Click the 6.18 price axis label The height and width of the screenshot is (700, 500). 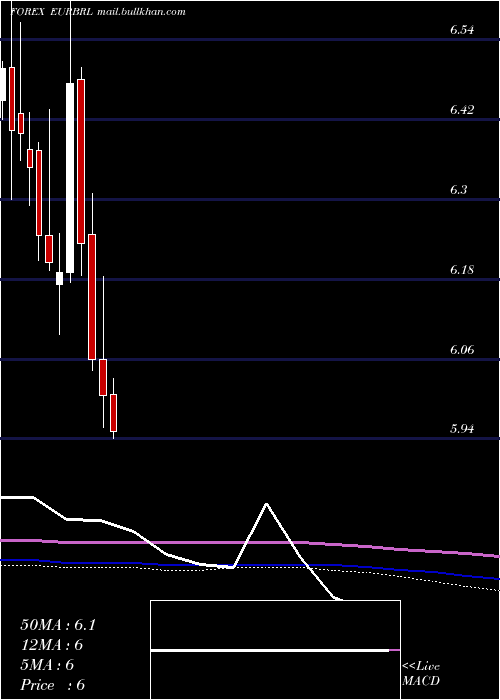coord(462,270)
